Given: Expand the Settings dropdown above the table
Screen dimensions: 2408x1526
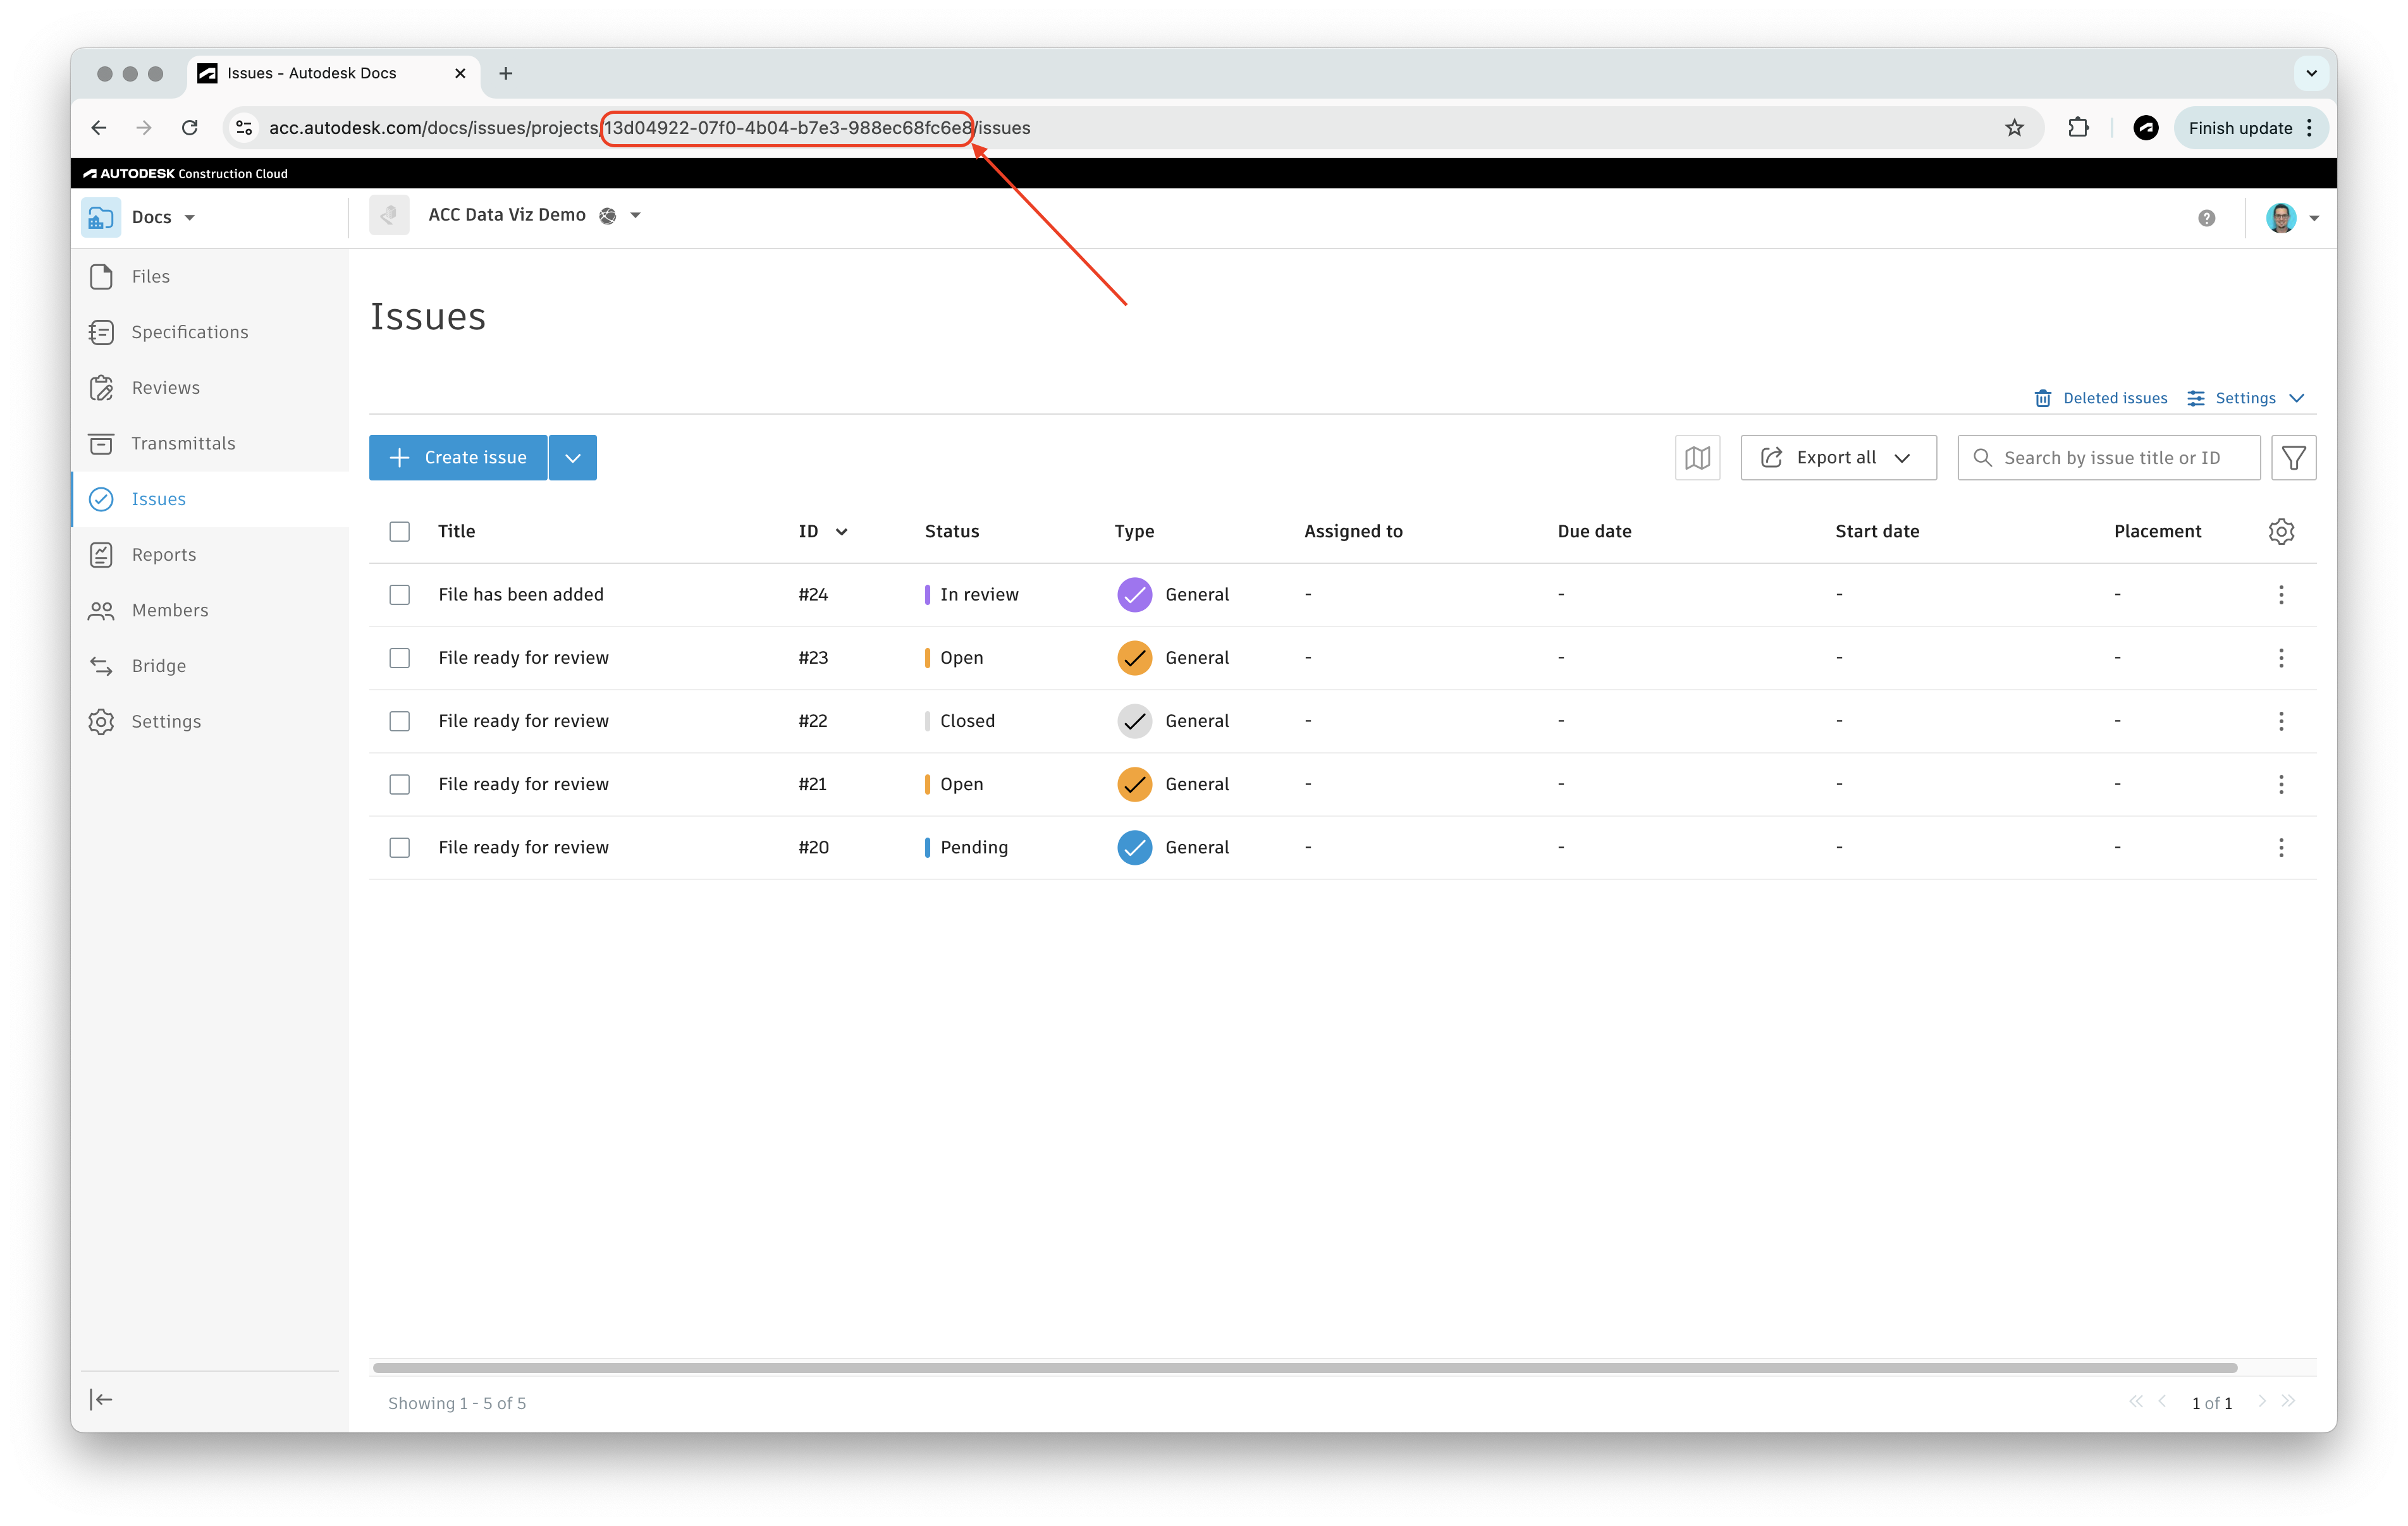Looking at the screenshot, I should 2245,397.
